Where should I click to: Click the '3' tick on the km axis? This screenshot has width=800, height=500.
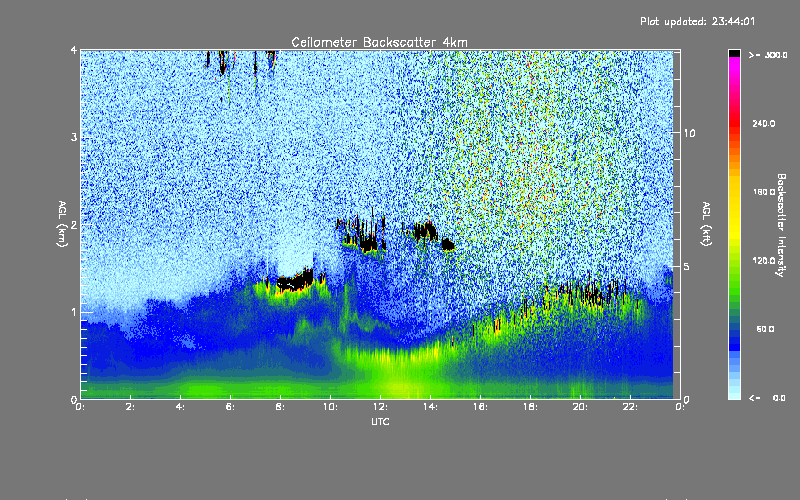pos(74,138)
